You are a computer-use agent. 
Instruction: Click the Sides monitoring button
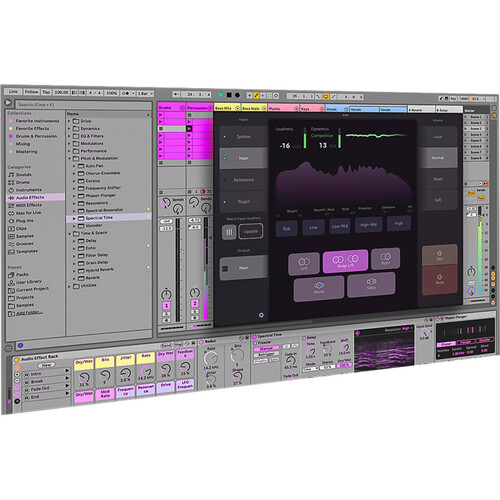(371, 284)
